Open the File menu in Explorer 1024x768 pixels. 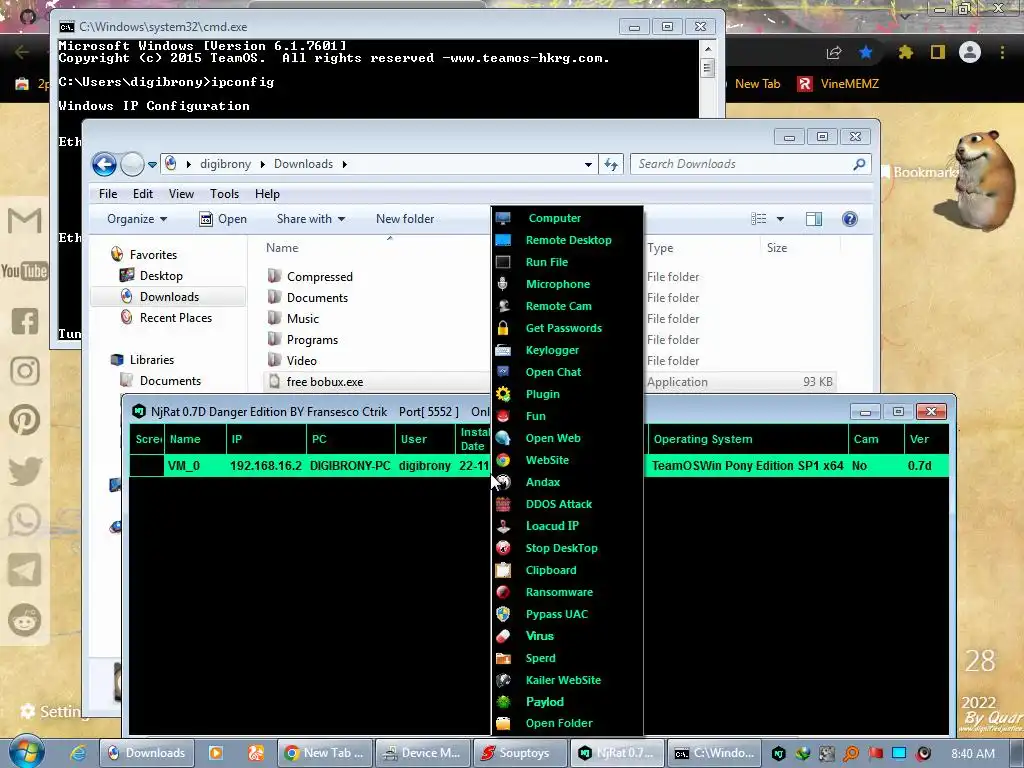pyautogui.click(x=108, y=194)
